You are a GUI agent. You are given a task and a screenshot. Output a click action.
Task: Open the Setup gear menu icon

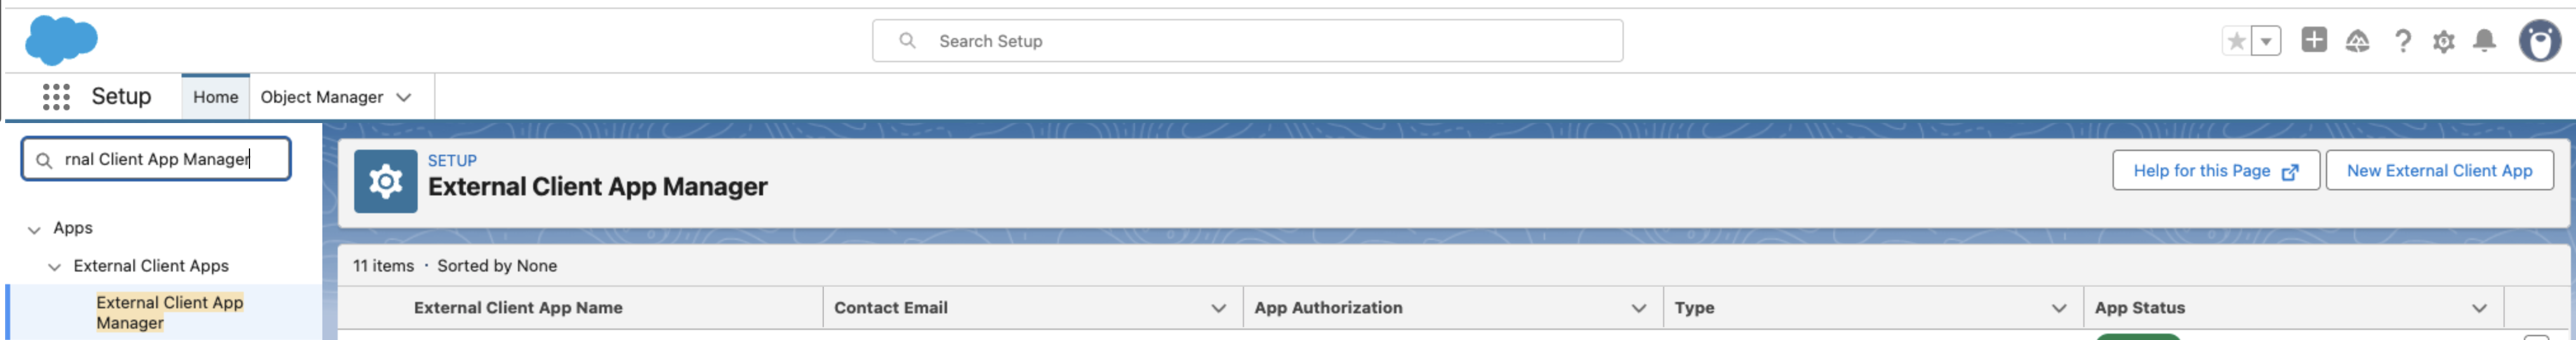click(2443, 41)
